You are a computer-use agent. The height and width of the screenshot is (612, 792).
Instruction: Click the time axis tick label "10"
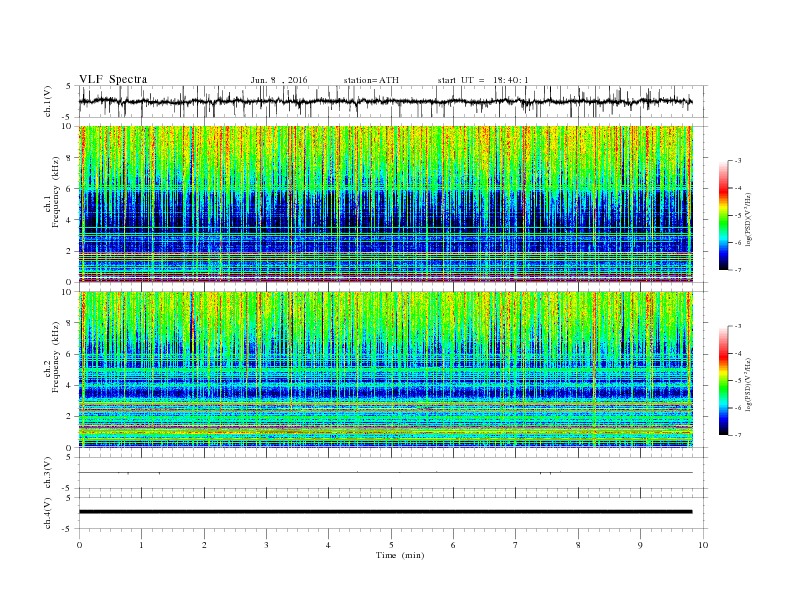[x=703, y=545]
